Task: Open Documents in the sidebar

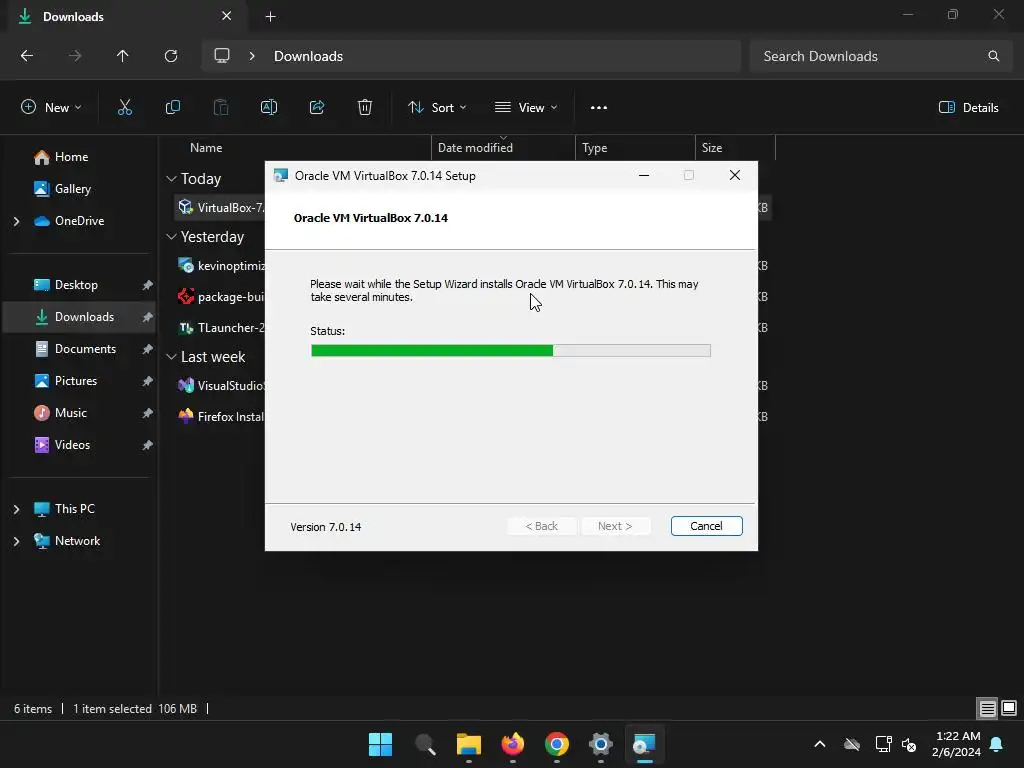Action: (x=79, y=349)
